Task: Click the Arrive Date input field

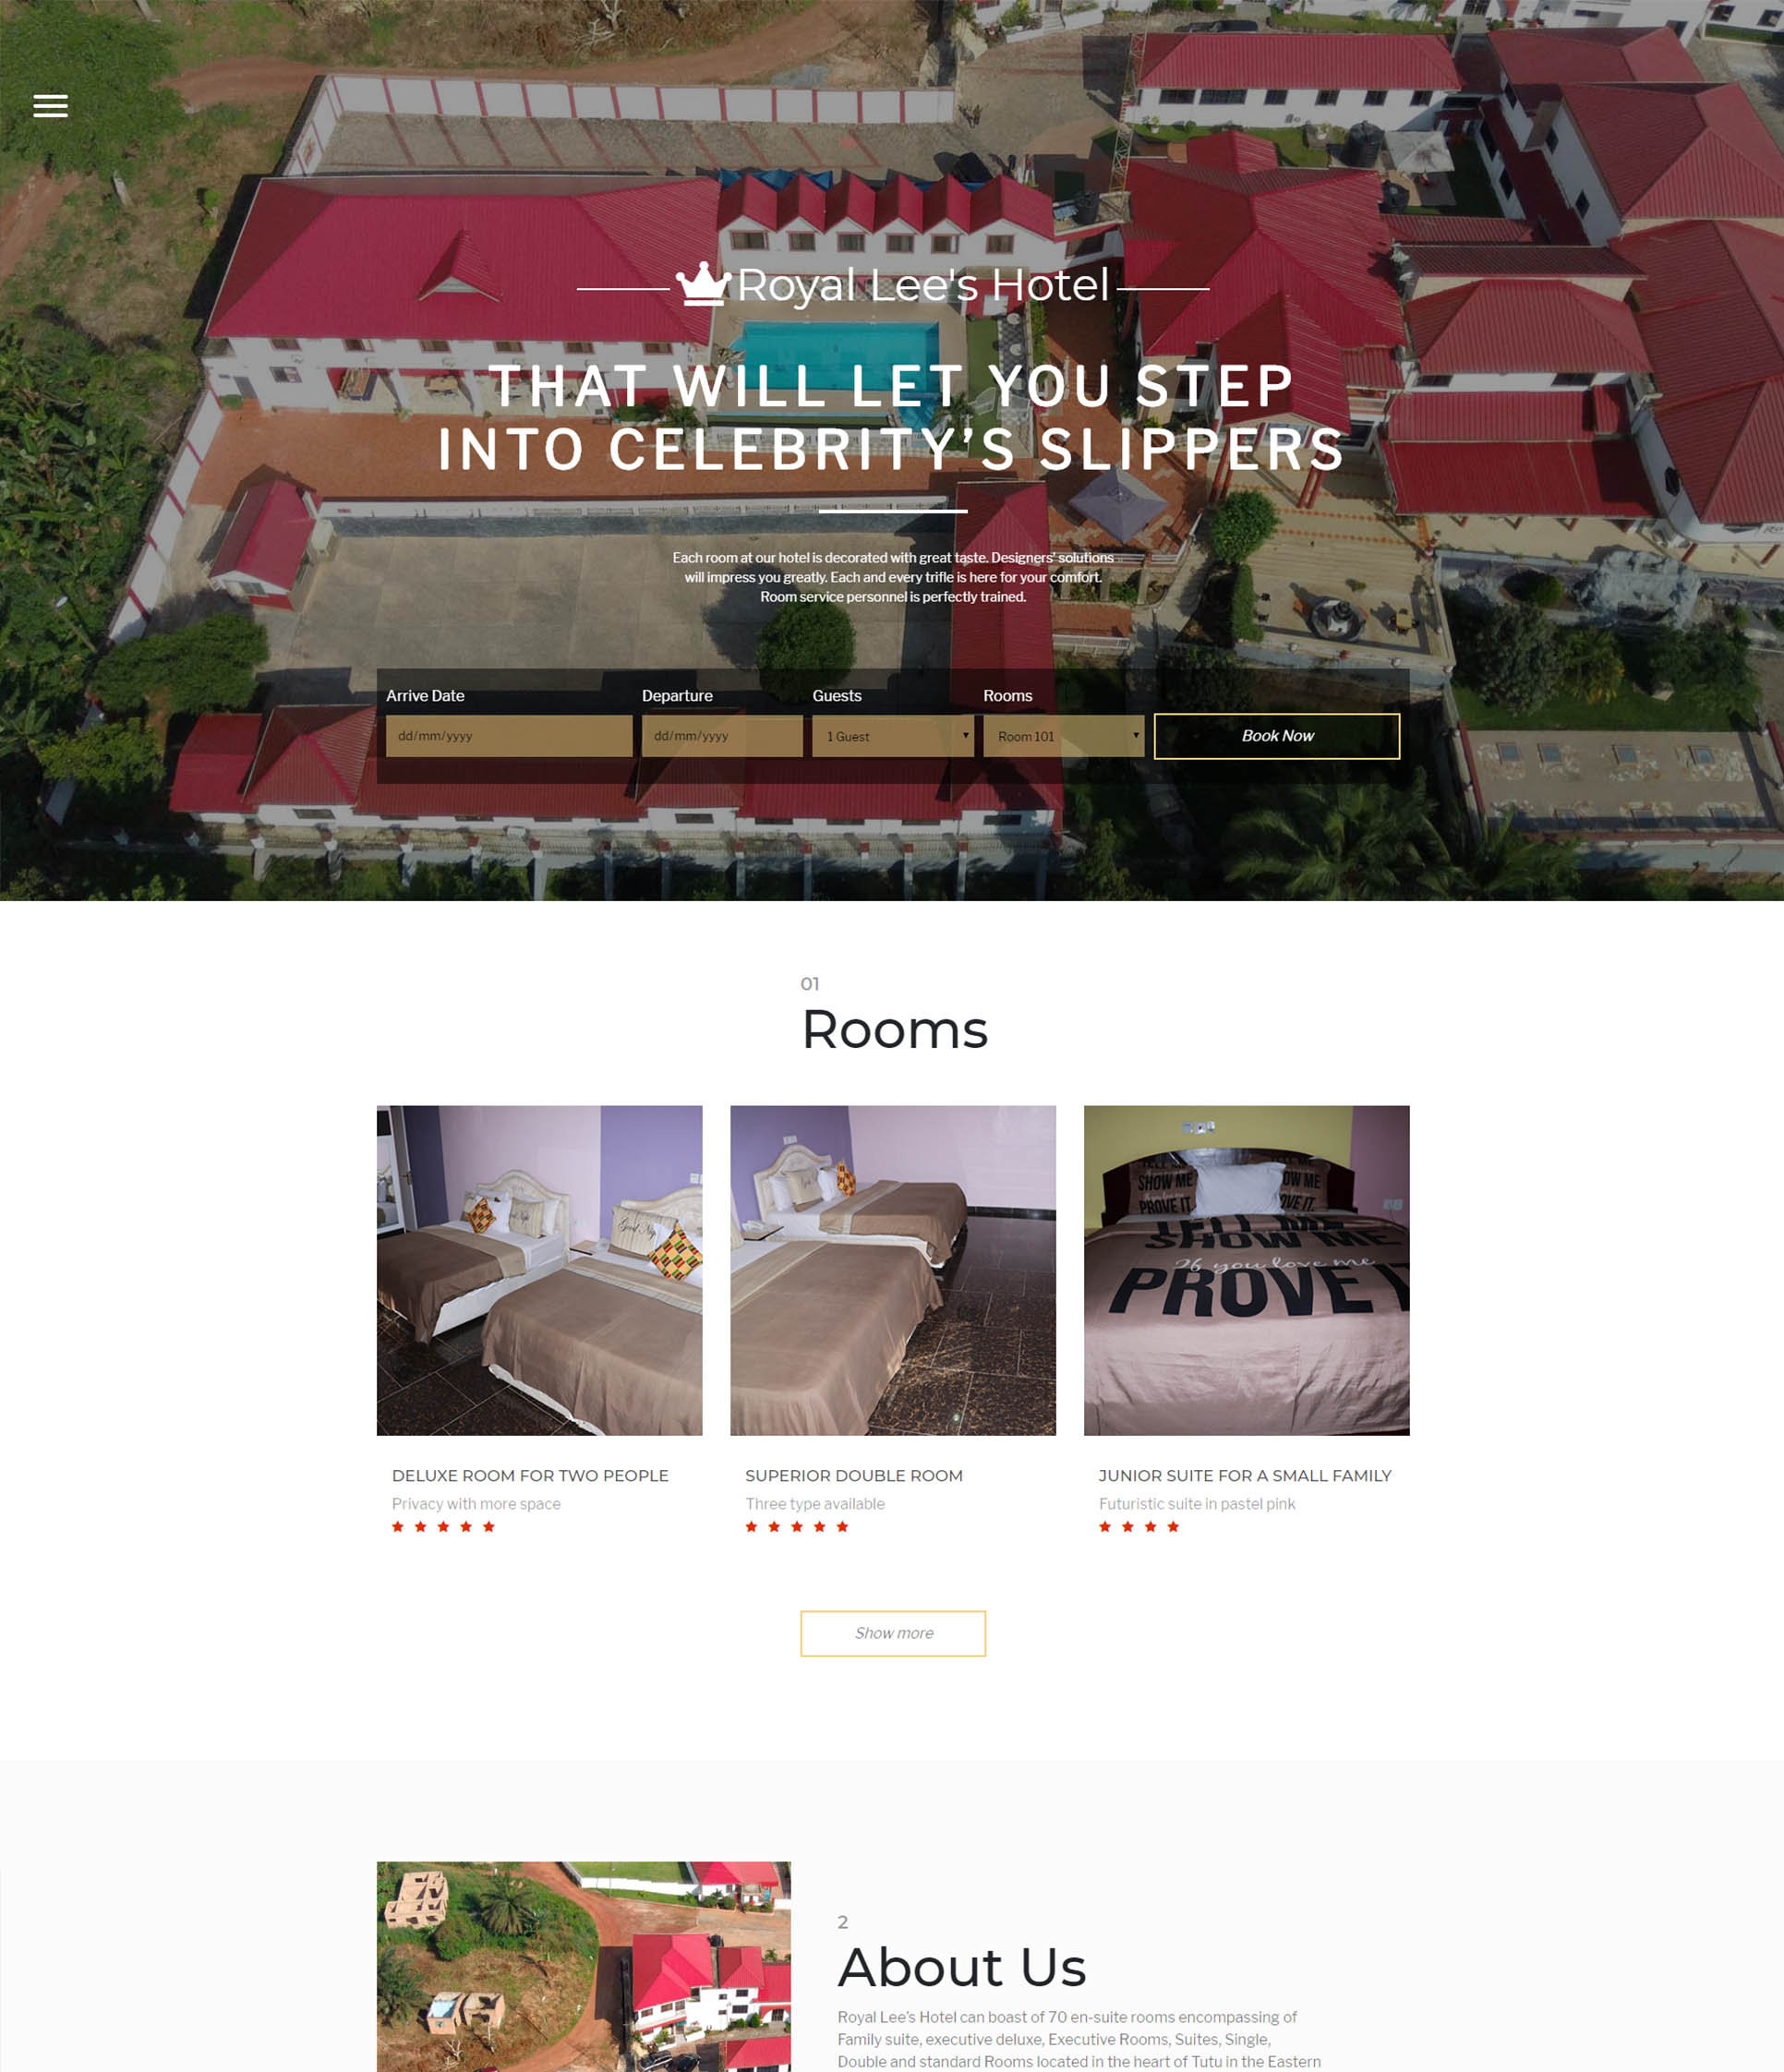Action: click(509, 736)
